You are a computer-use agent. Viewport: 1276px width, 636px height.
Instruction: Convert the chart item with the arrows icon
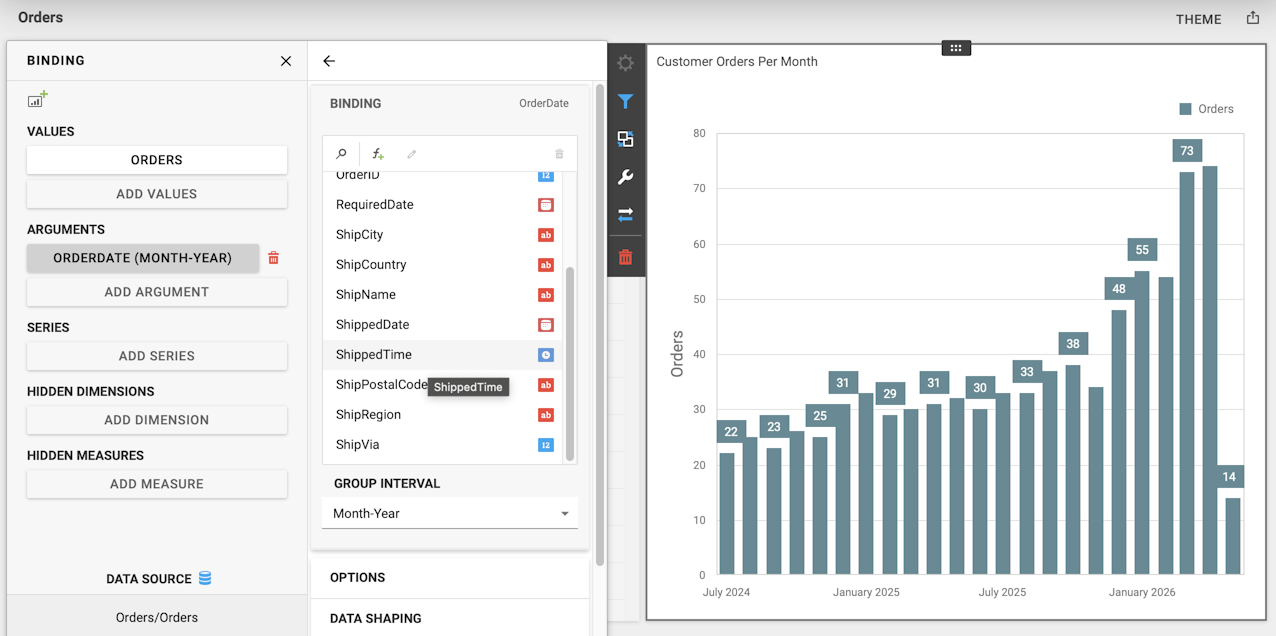(625, 215)
